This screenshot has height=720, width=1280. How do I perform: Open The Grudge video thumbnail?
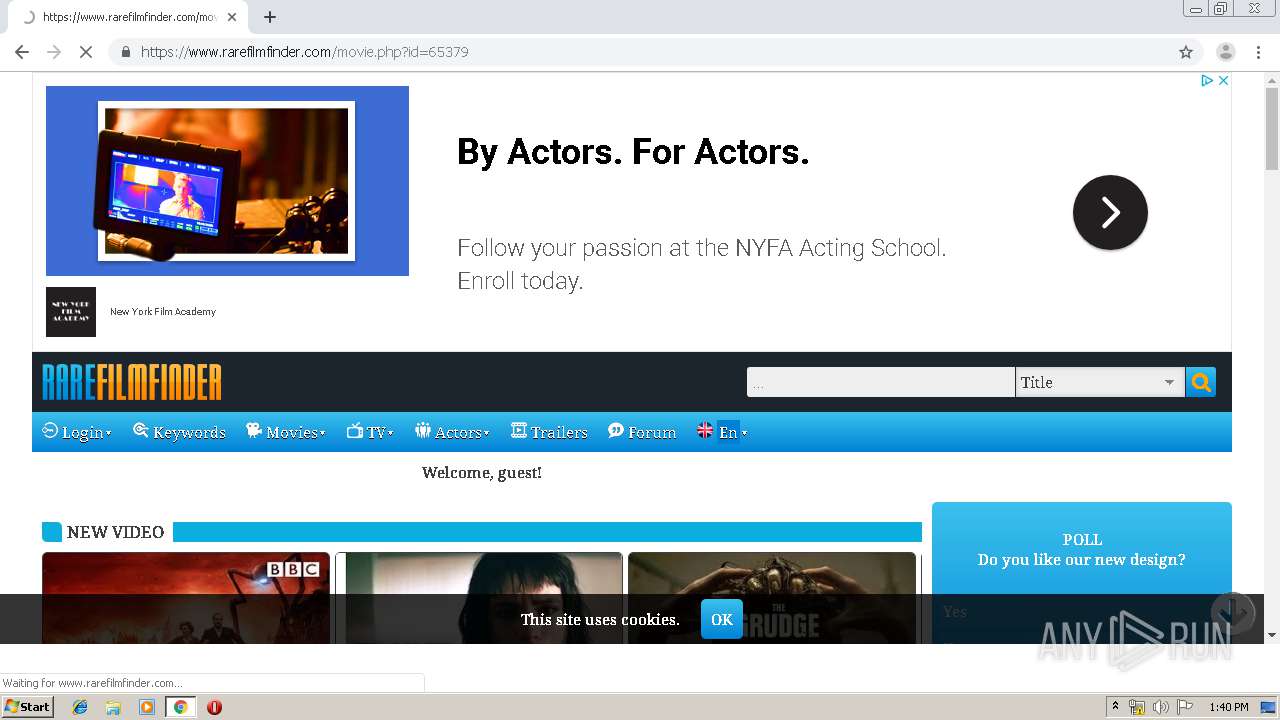(772, 598)
